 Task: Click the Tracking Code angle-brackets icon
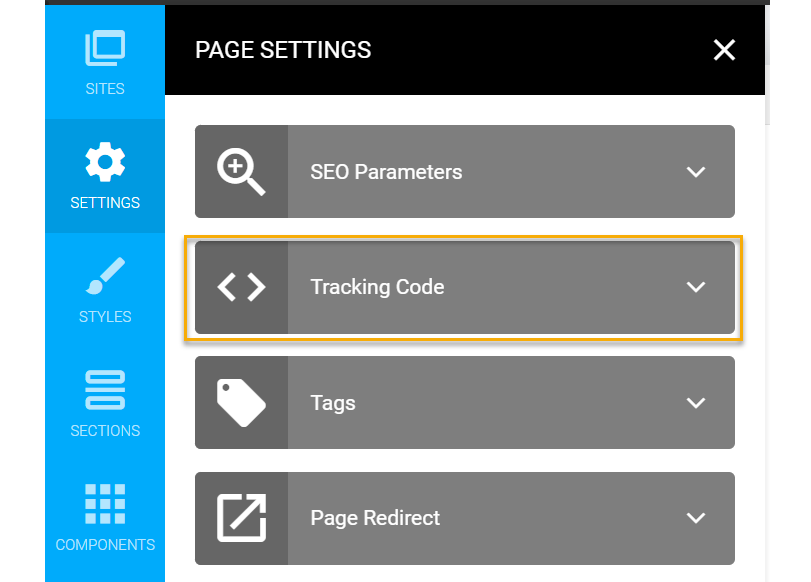click(241, 287)
